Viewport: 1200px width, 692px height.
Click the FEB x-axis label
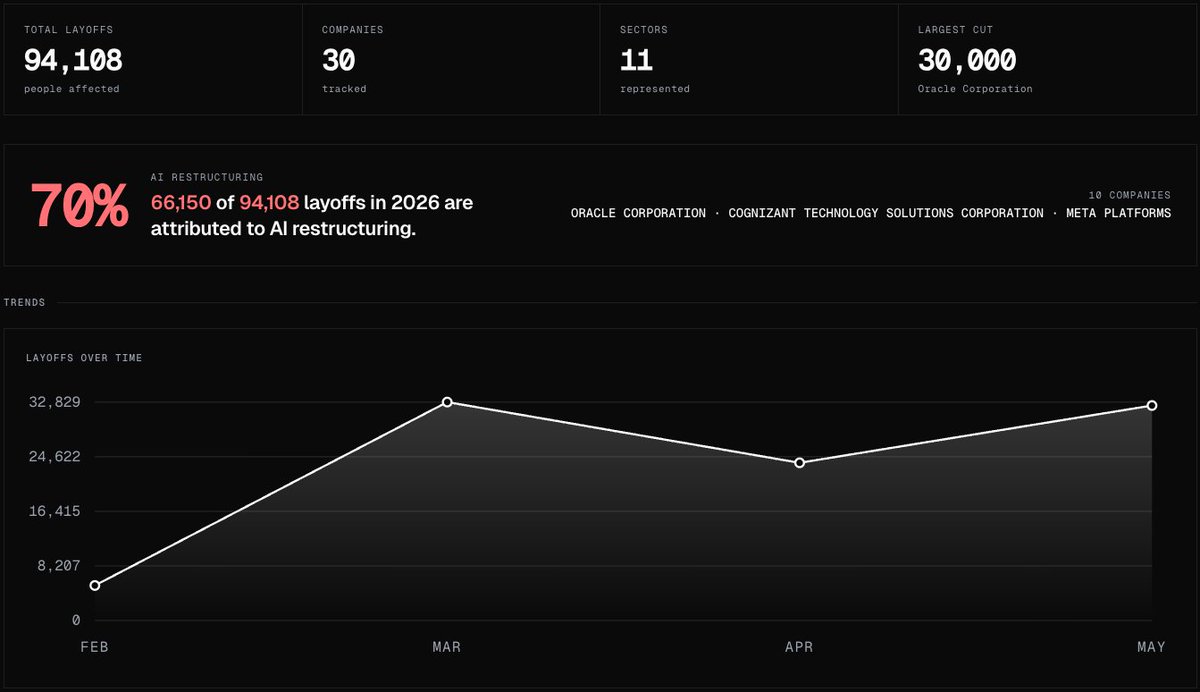coord(94,647)
